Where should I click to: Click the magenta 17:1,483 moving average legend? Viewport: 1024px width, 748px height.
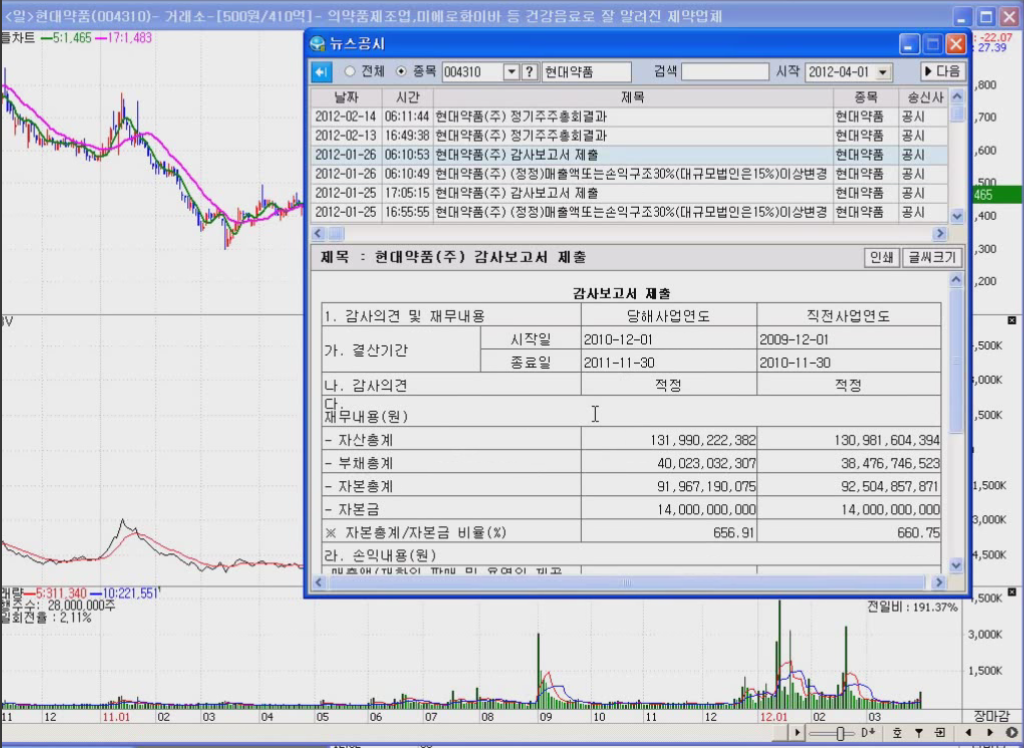pyautogui.click(x=123, y=38)
